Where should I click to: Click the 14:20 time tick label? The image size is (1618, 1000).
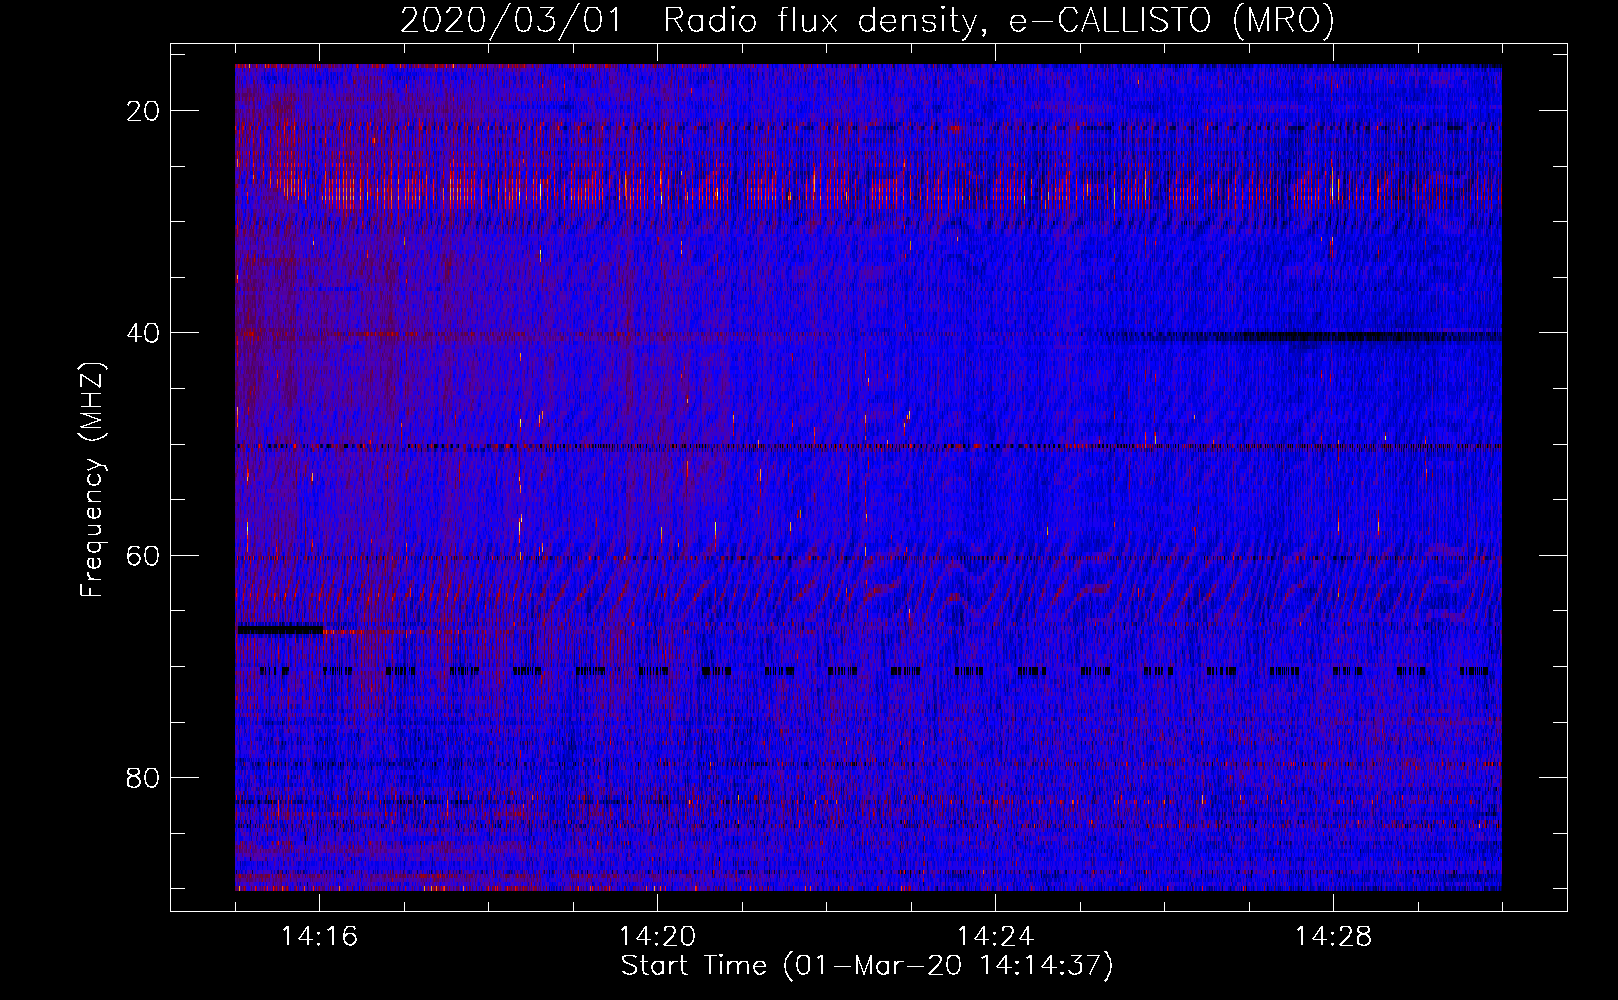[x=658, y=937]
